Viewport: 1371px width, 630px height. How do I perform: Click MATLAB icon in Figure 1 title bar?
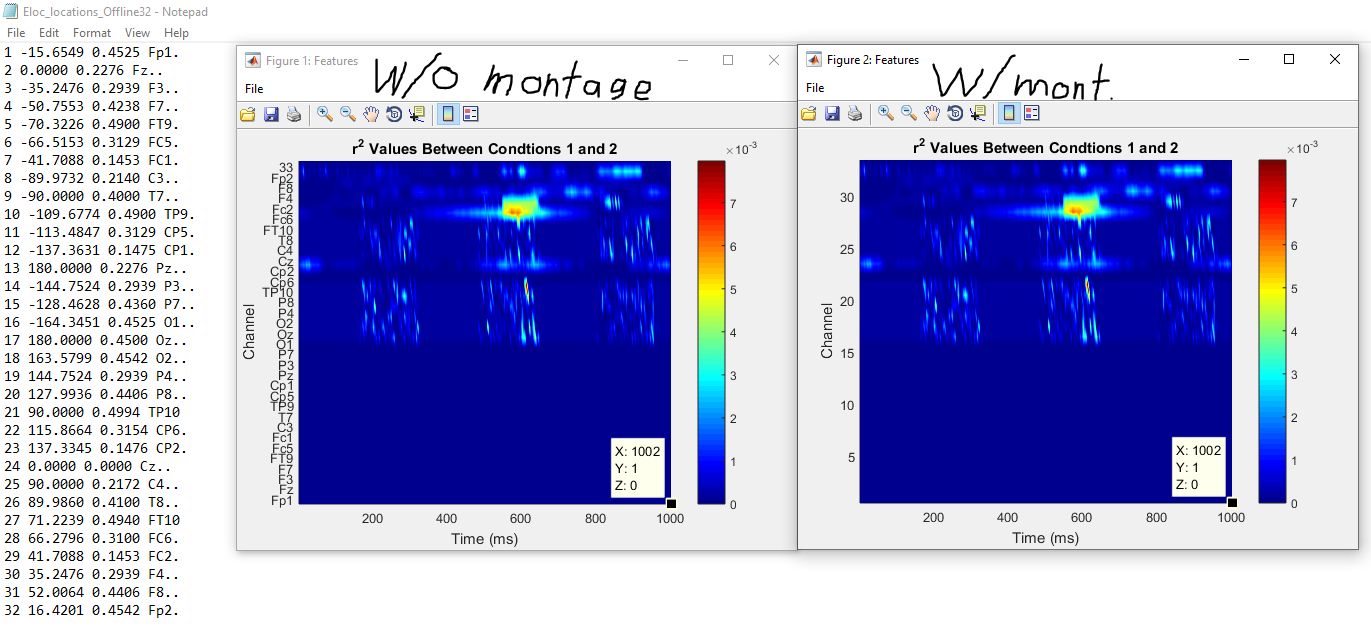pyautogui.click(x=253, y=61)
